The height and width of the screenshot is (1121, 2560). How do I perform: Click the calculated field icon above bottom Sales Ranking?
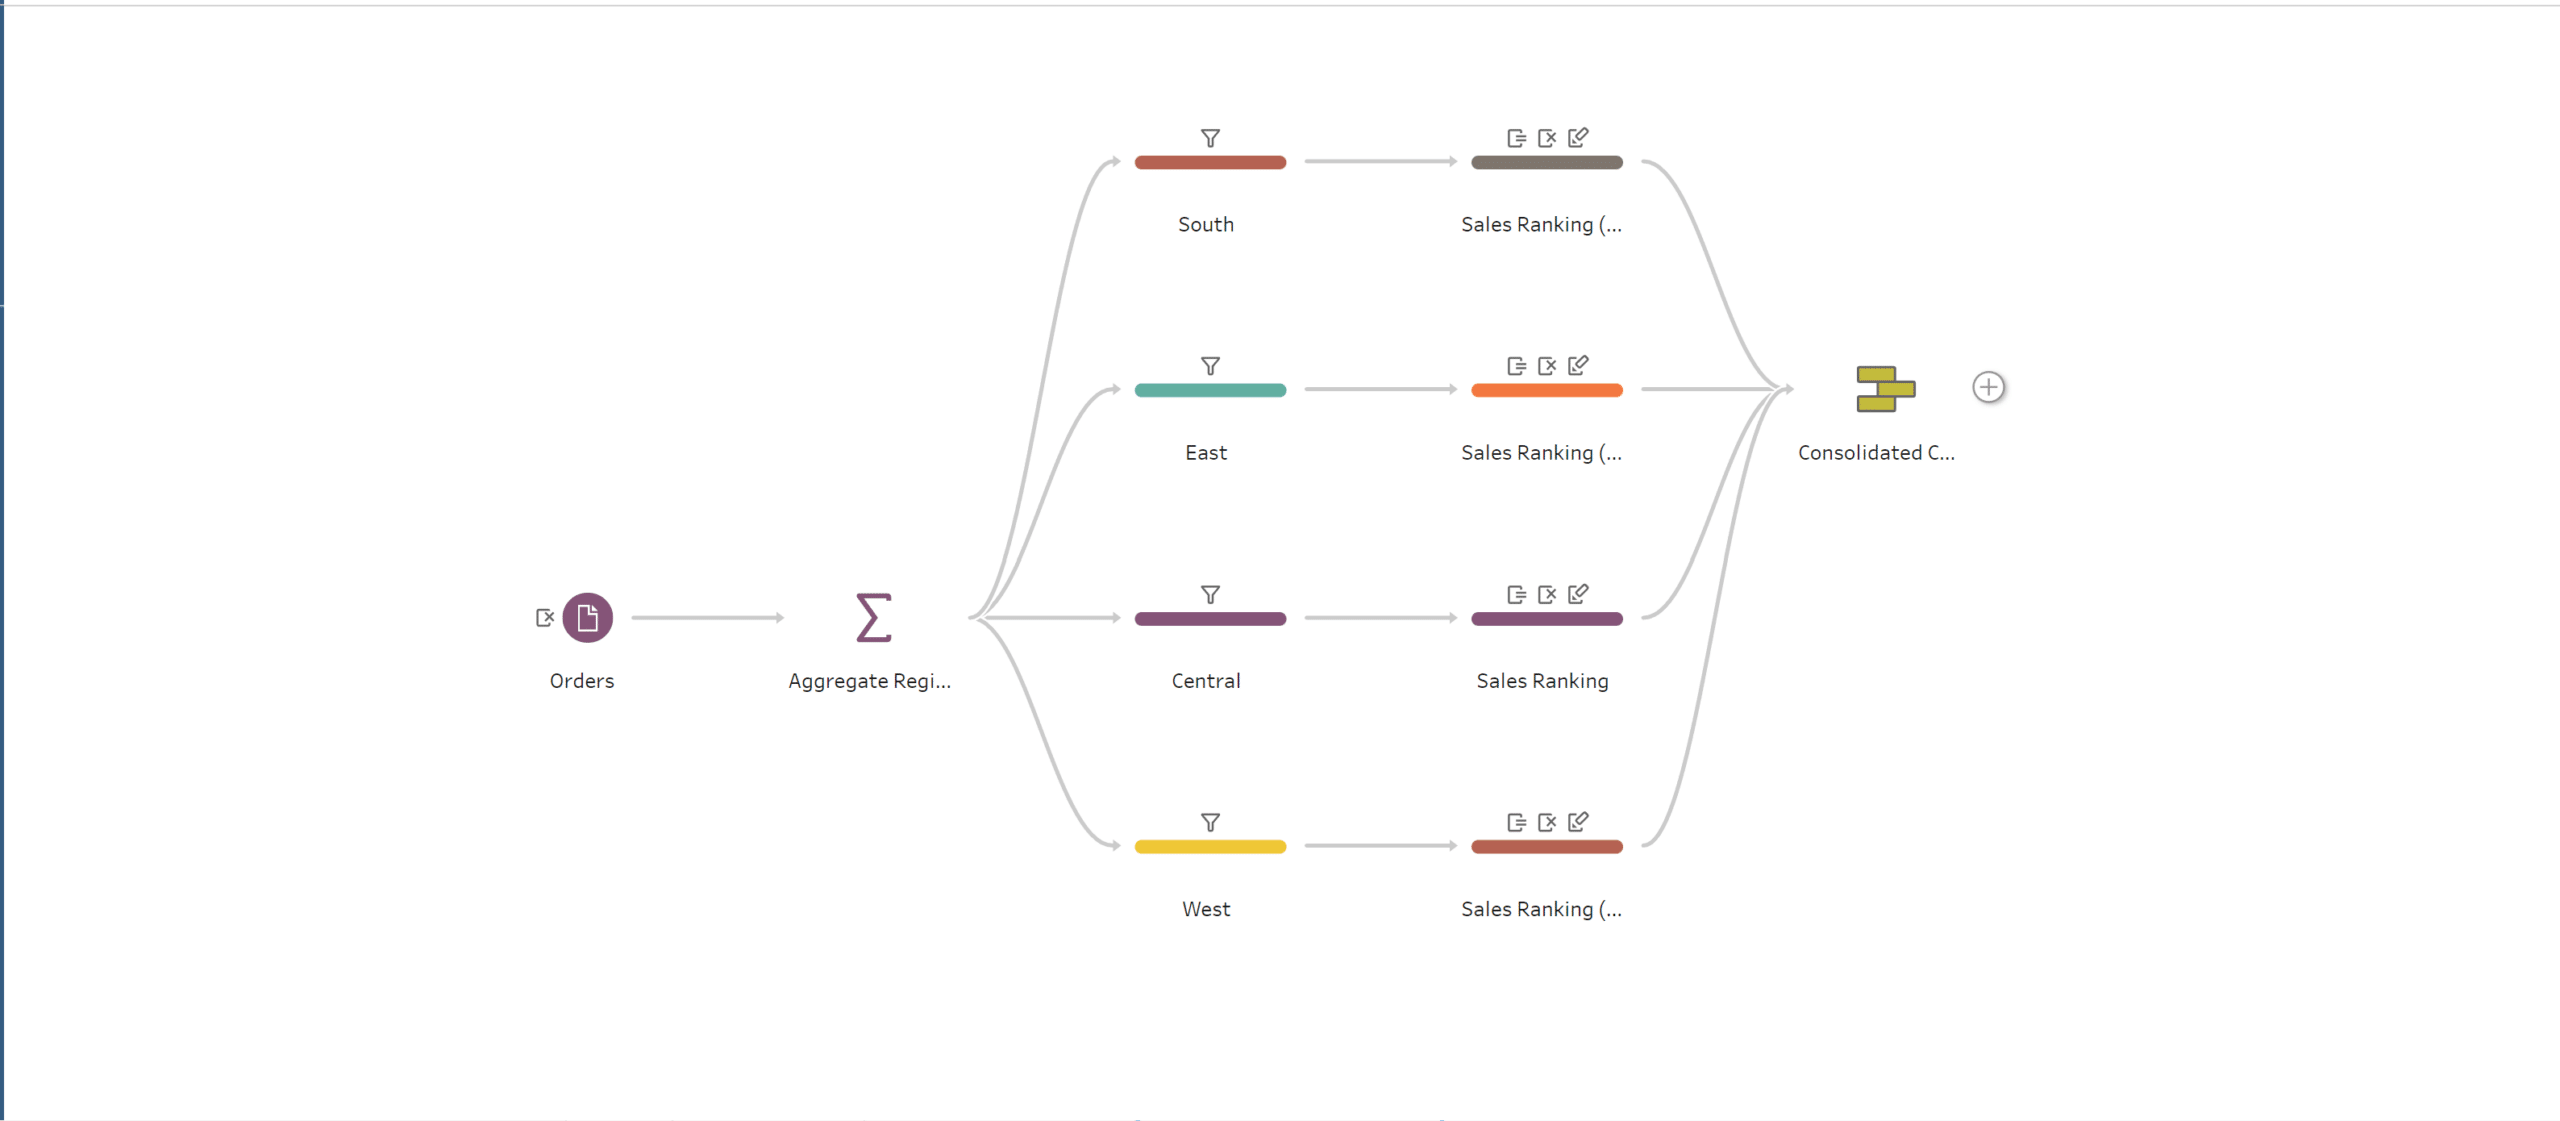[x=1516, y=822]
